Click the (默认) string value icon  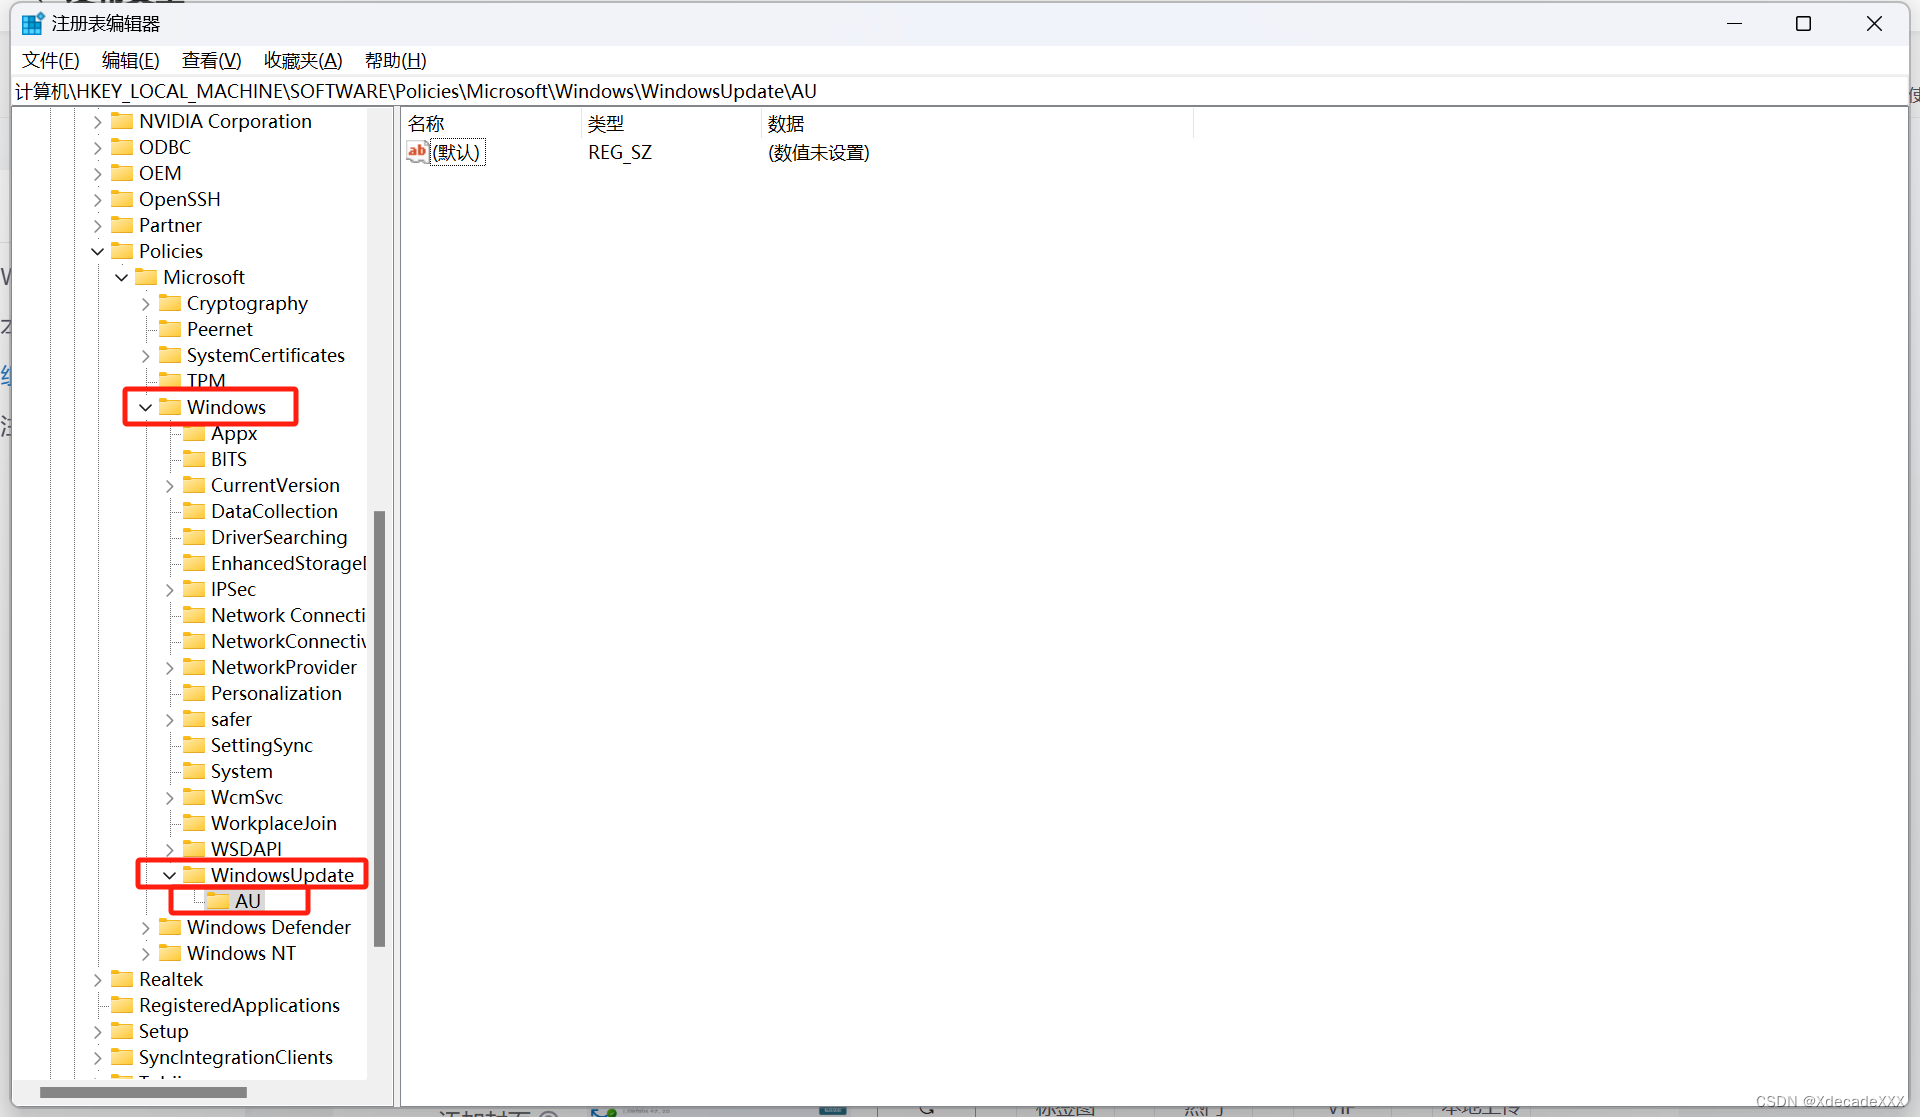[x=417, y=152]
